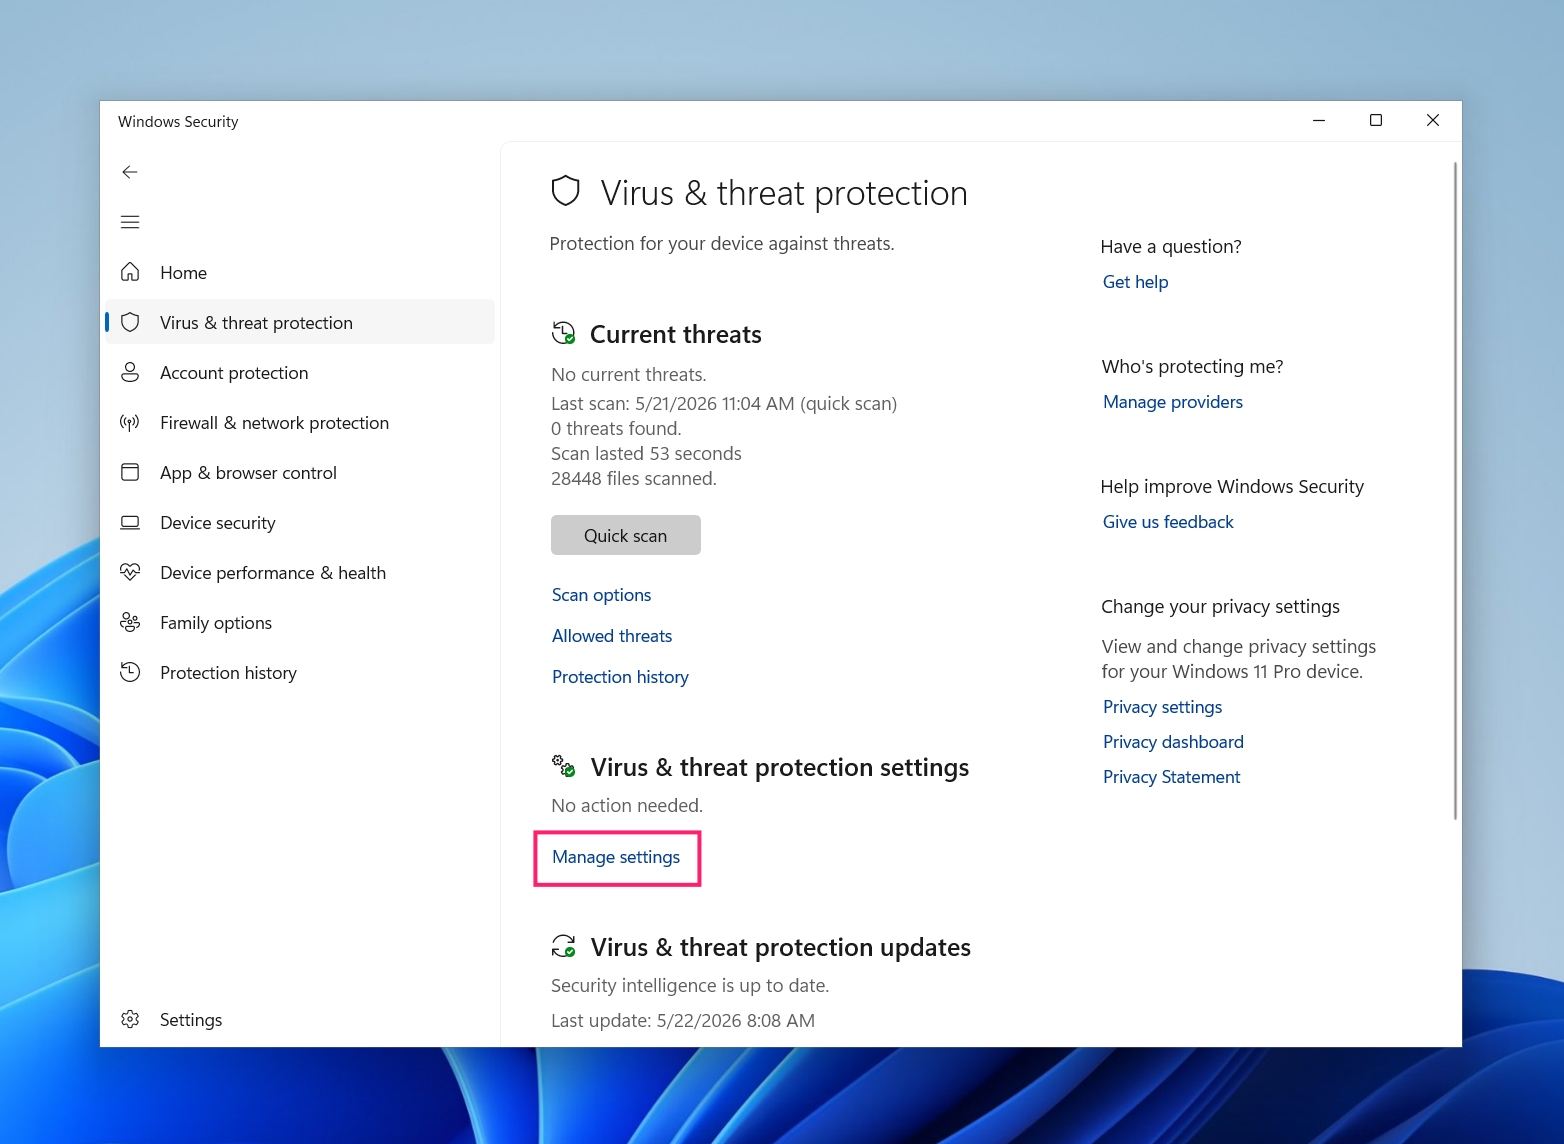Click the vertical scrollbar thumb
The height and width of the screenshot is (1144, 1564).
[x=1455, y=491]
